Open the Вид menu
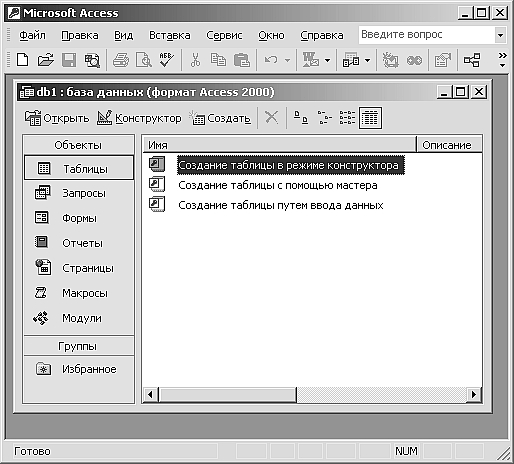The height and width of the screenshot is (464, 514). pos(123,35)
